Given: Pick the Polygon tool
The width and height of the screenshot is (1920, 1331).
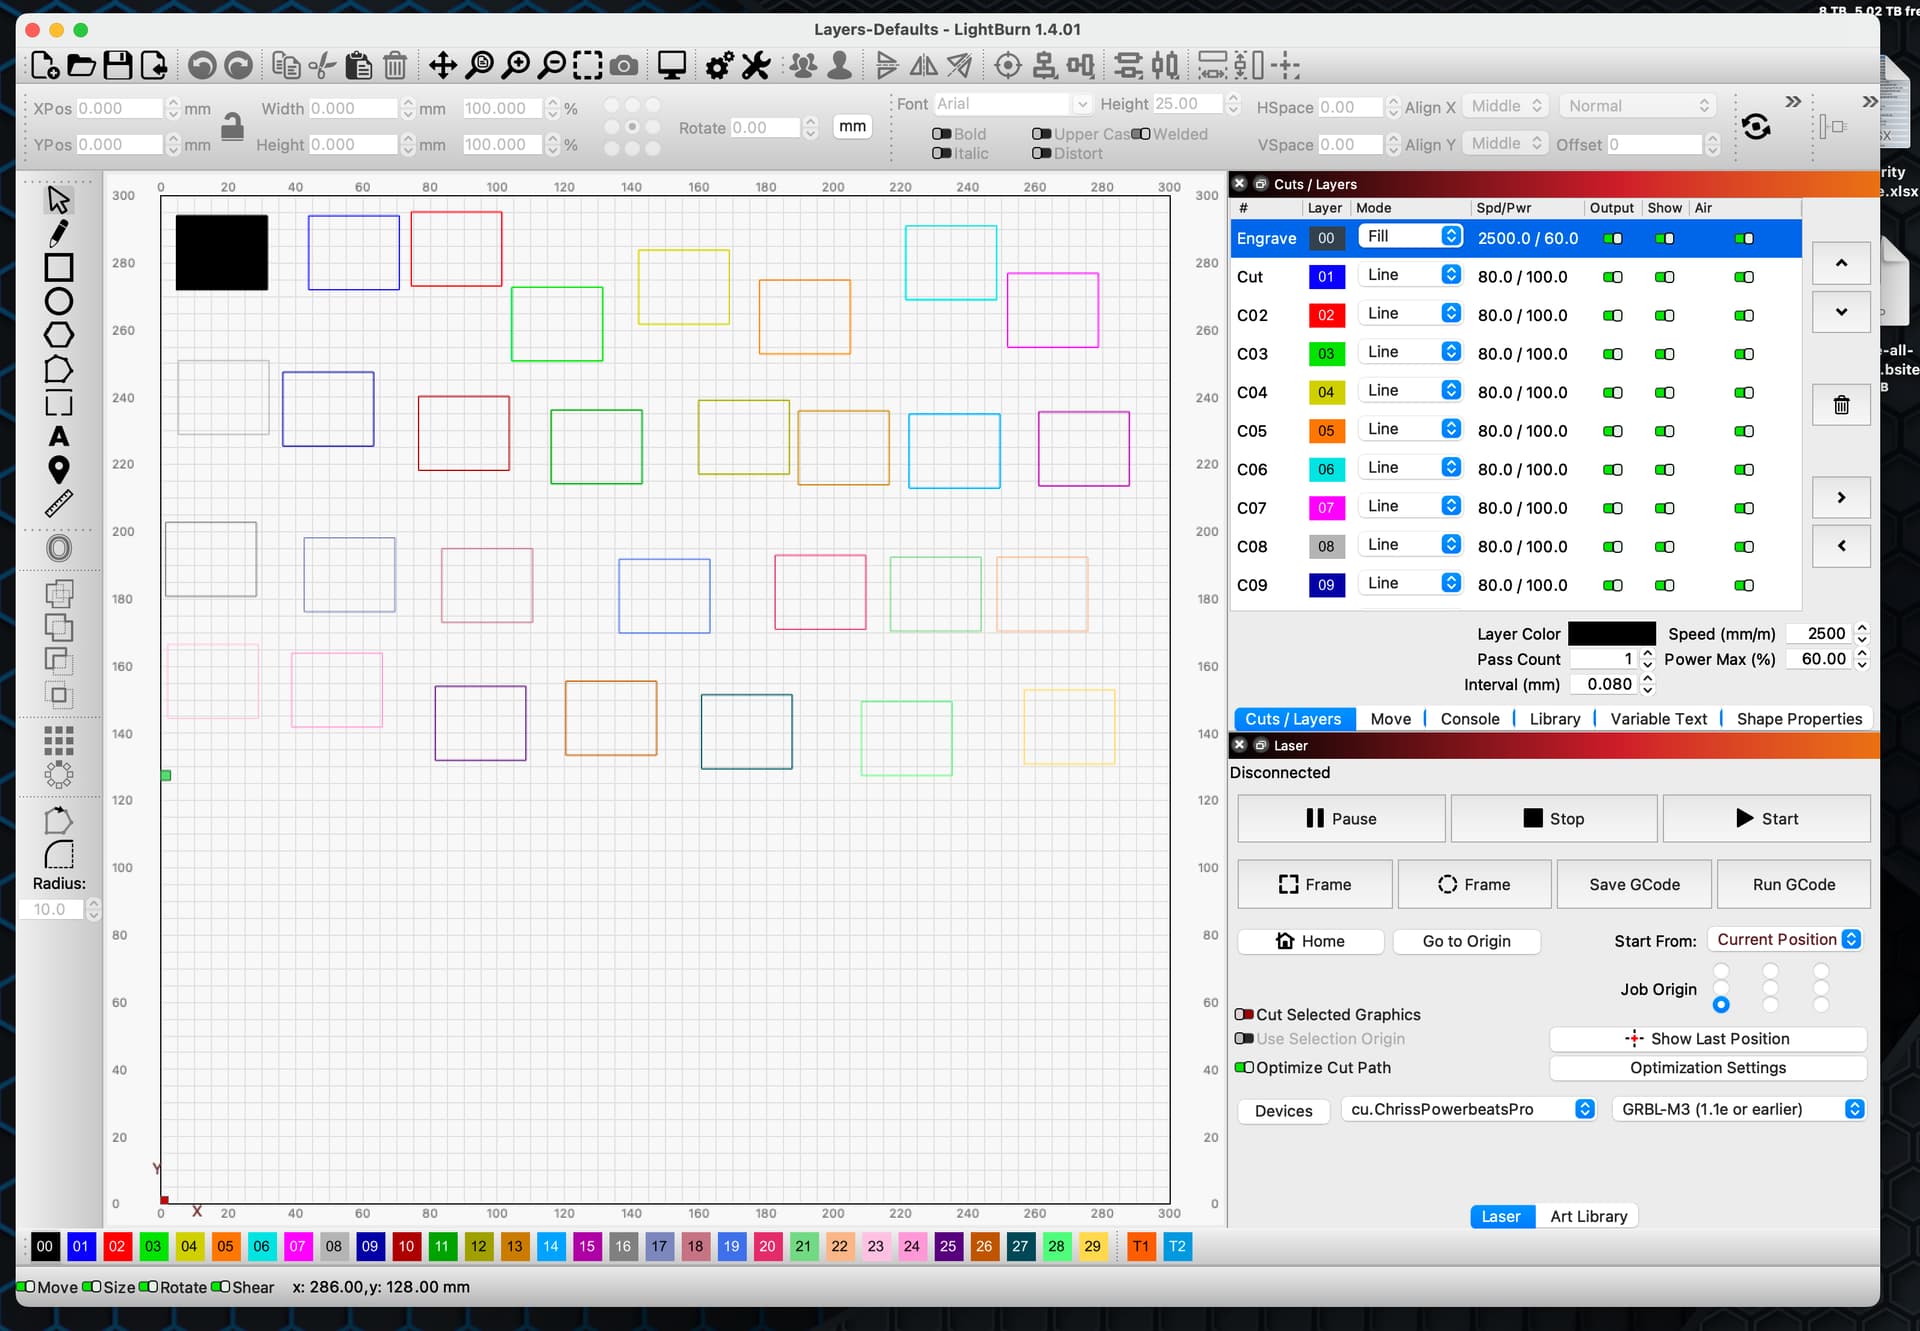Looking at the screenshot, I should (58, 335).
